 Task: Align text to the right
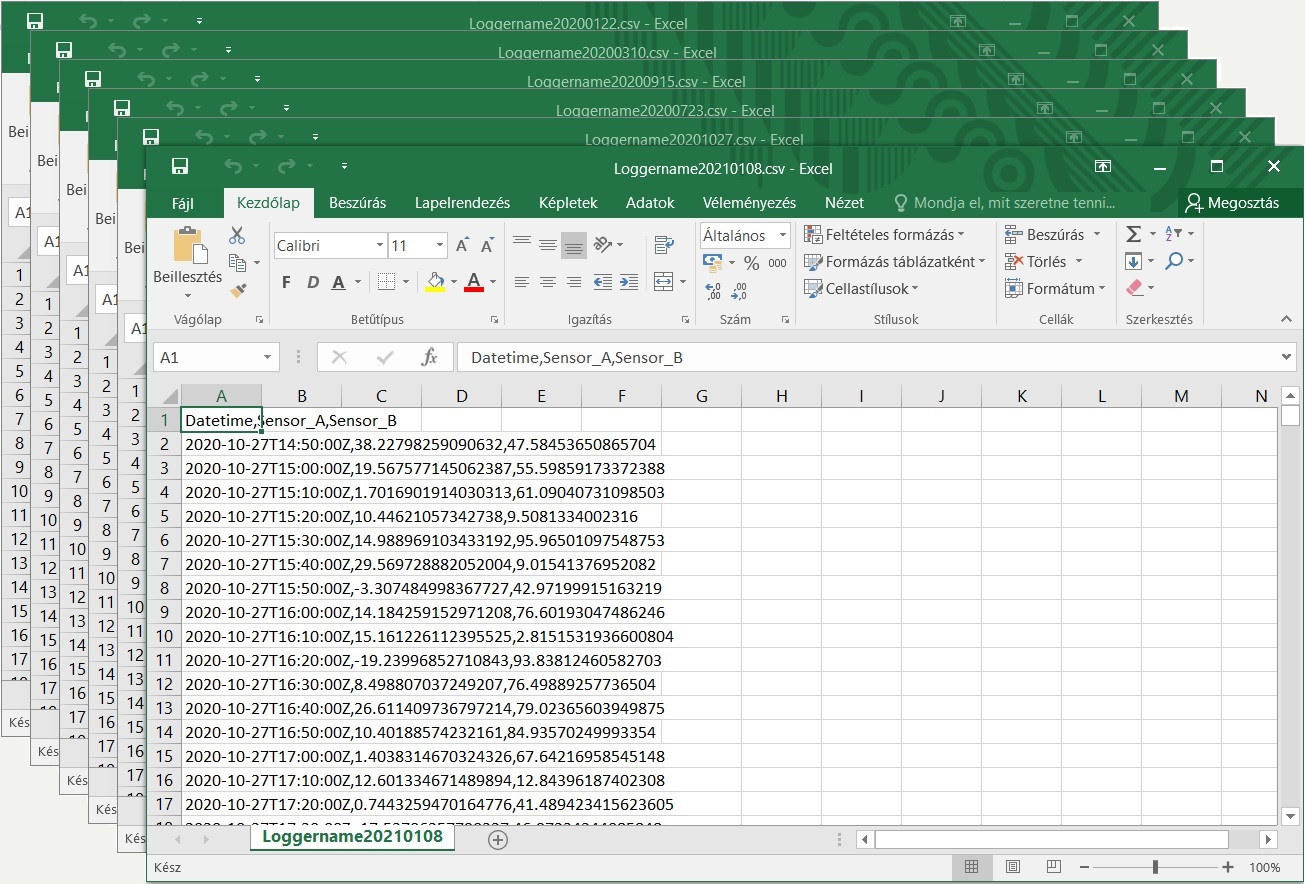click(x=573, y=283)
